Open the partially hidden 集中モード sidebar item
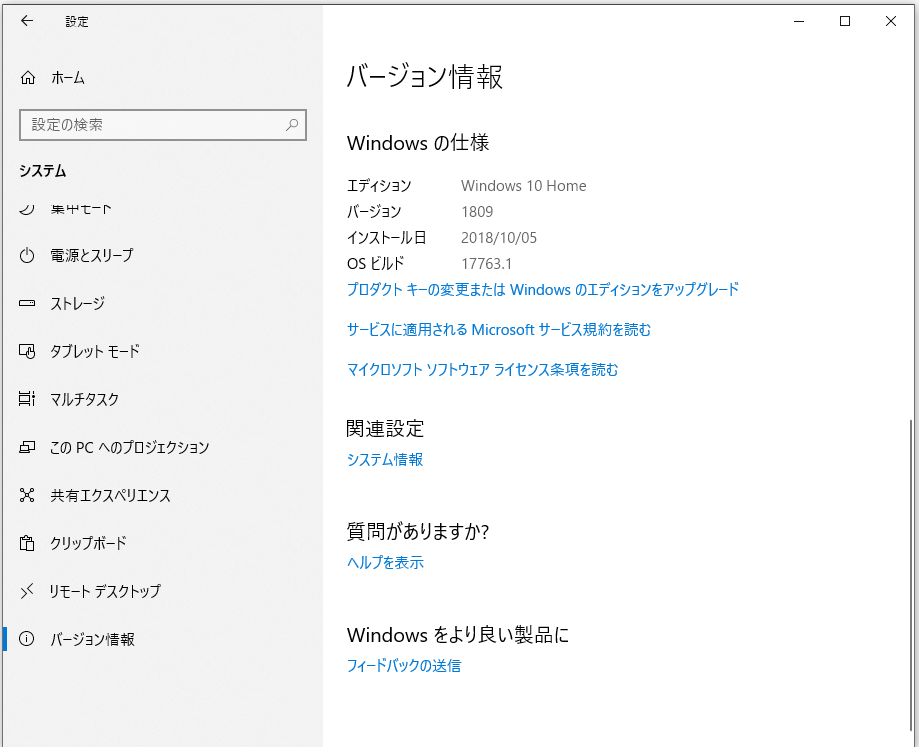 point(81,209)
